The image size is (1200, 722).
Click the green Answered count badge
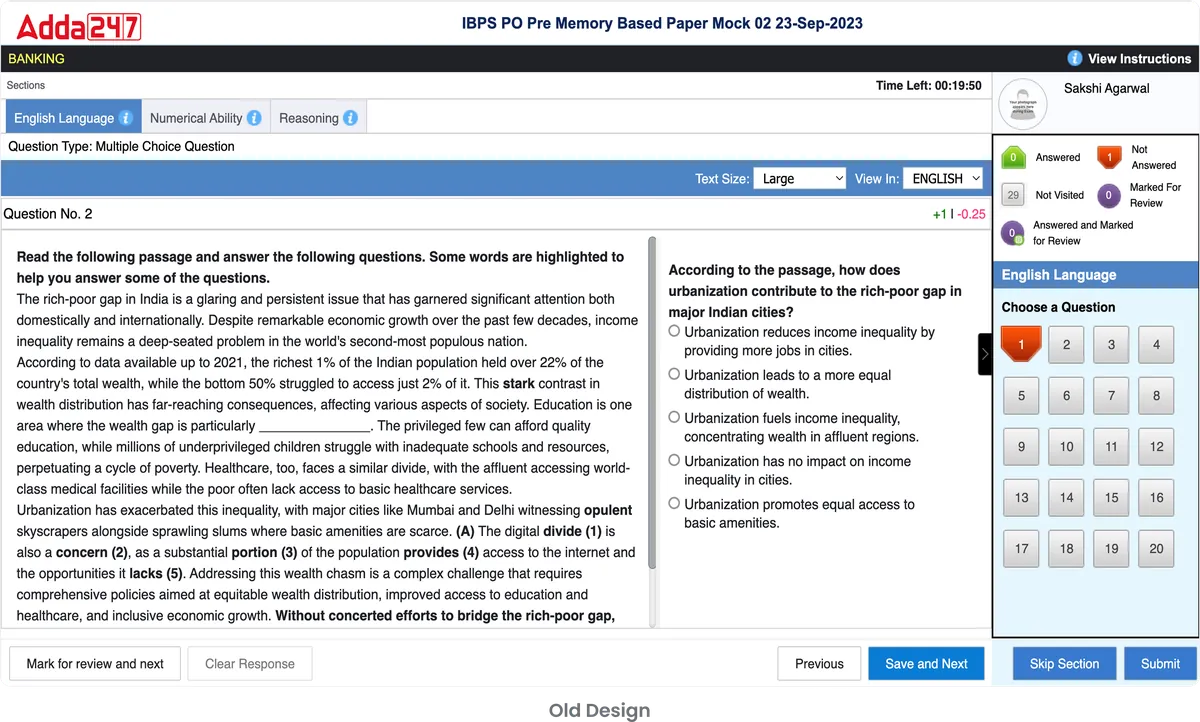click(x=1014, y=157)
